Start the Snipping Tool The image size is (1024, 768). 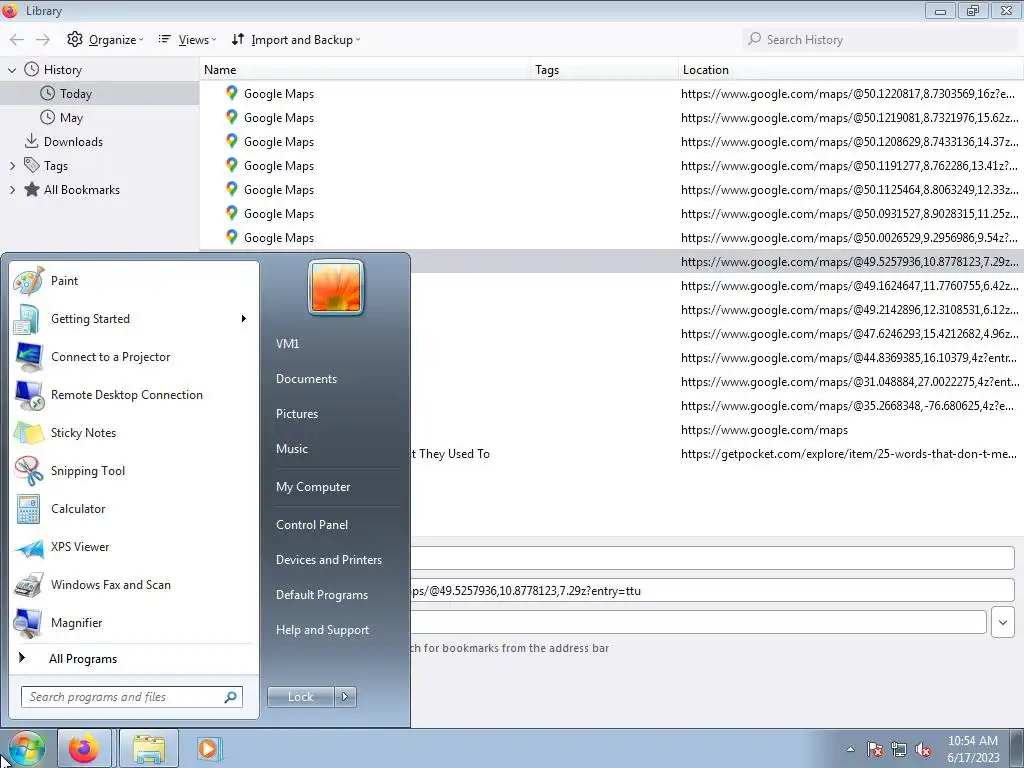click(134, 471)
